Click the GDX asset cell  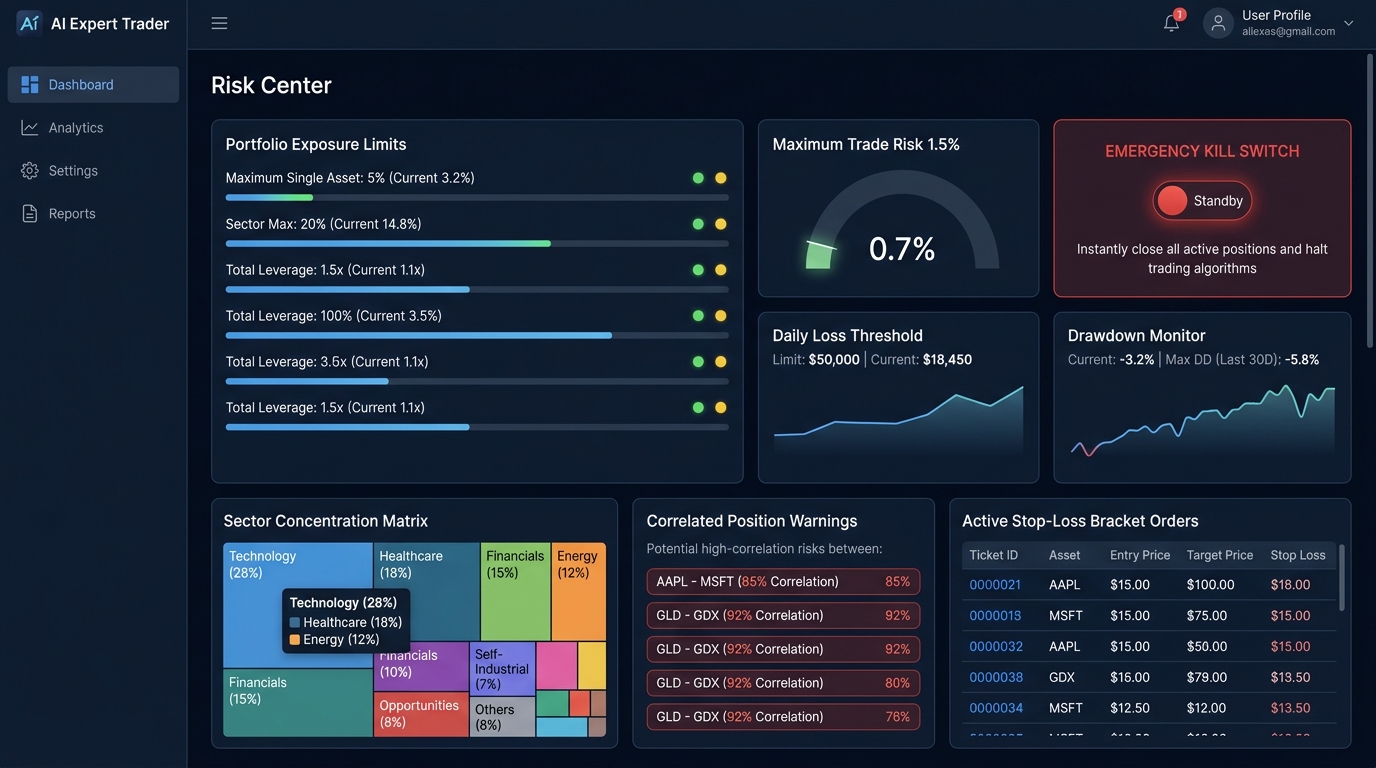(x=1062, y=678)
